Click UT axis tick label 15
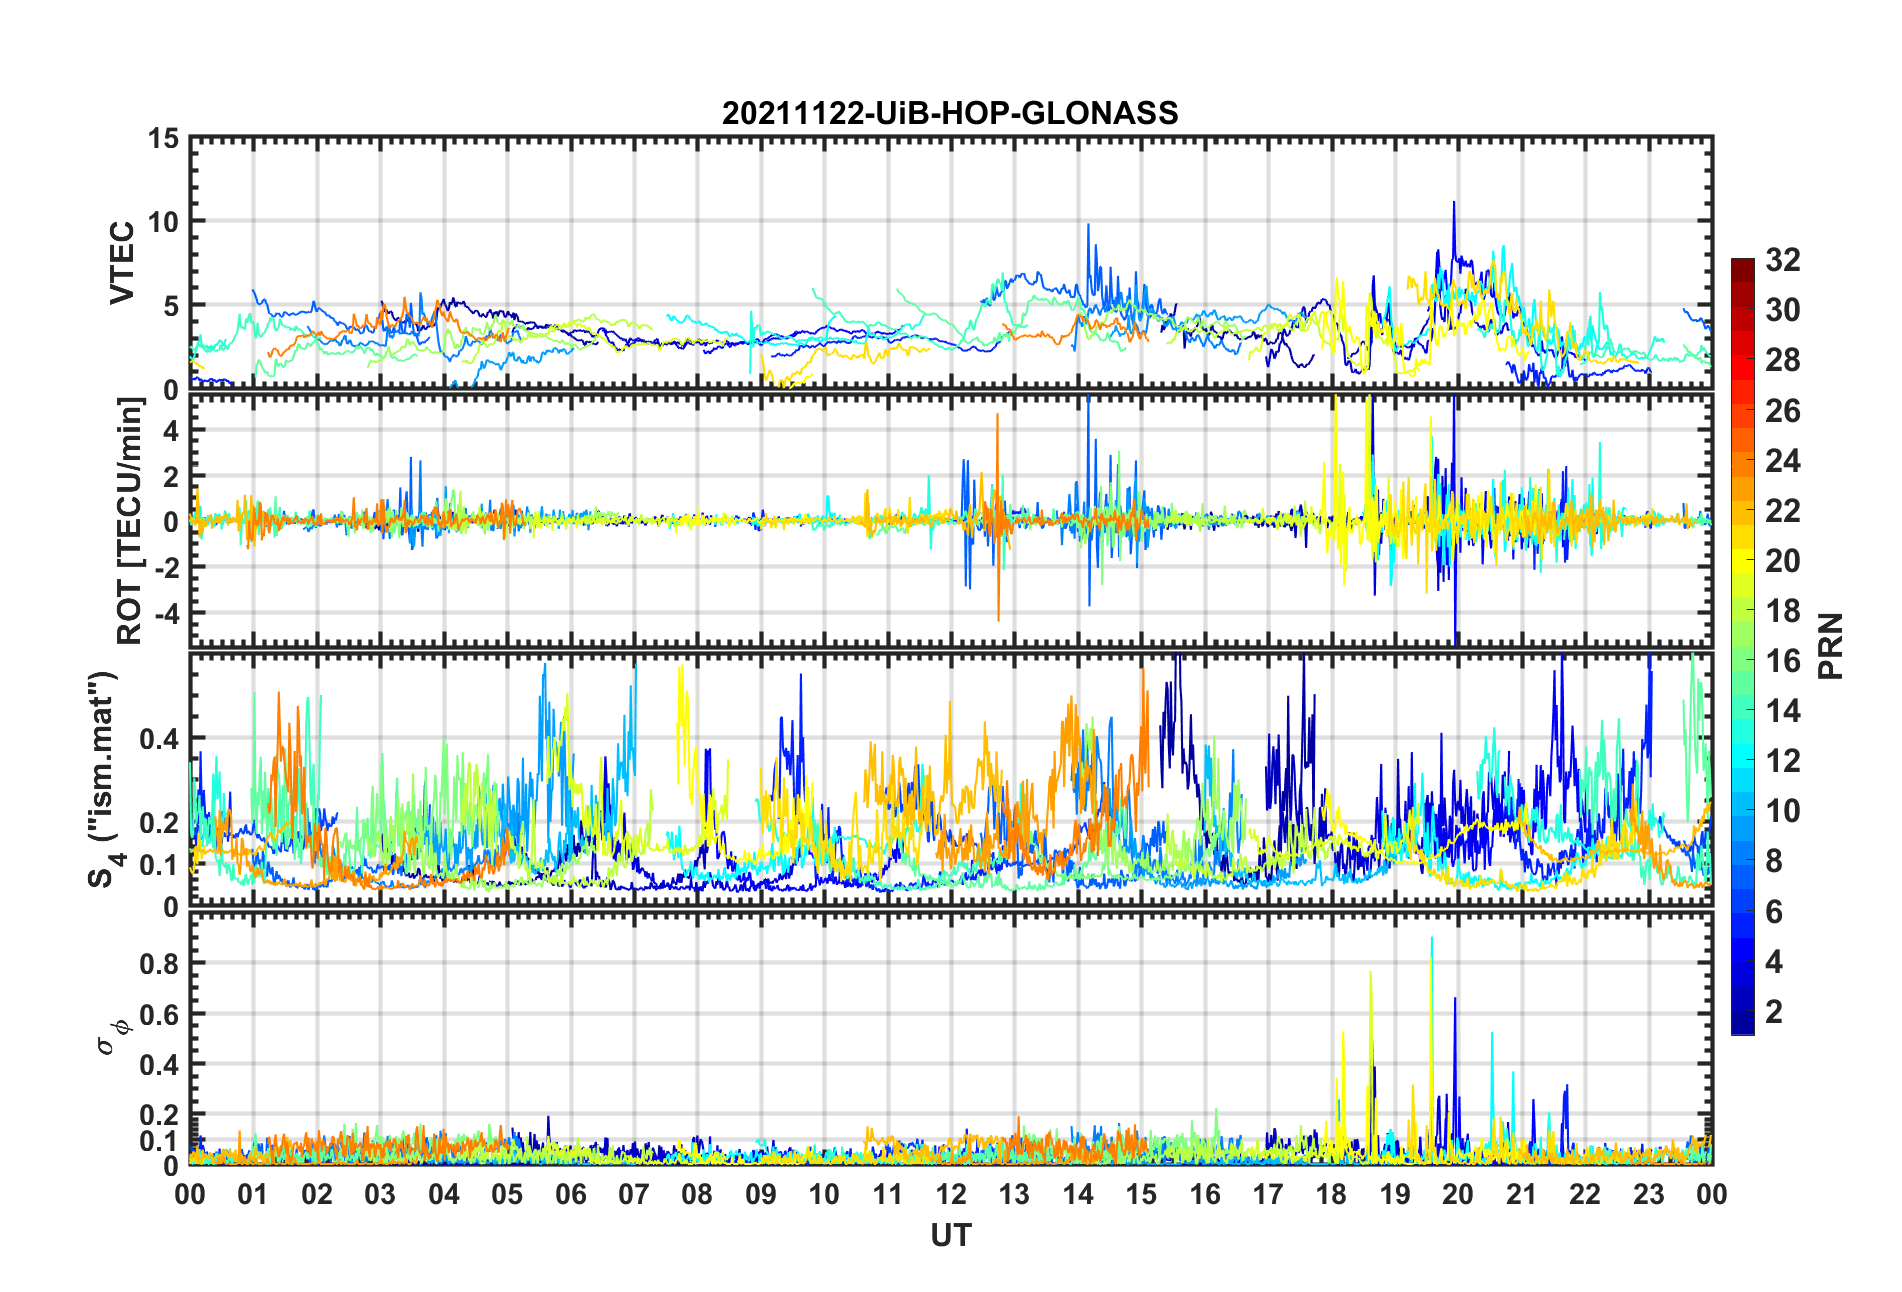 [1141, 1194]
